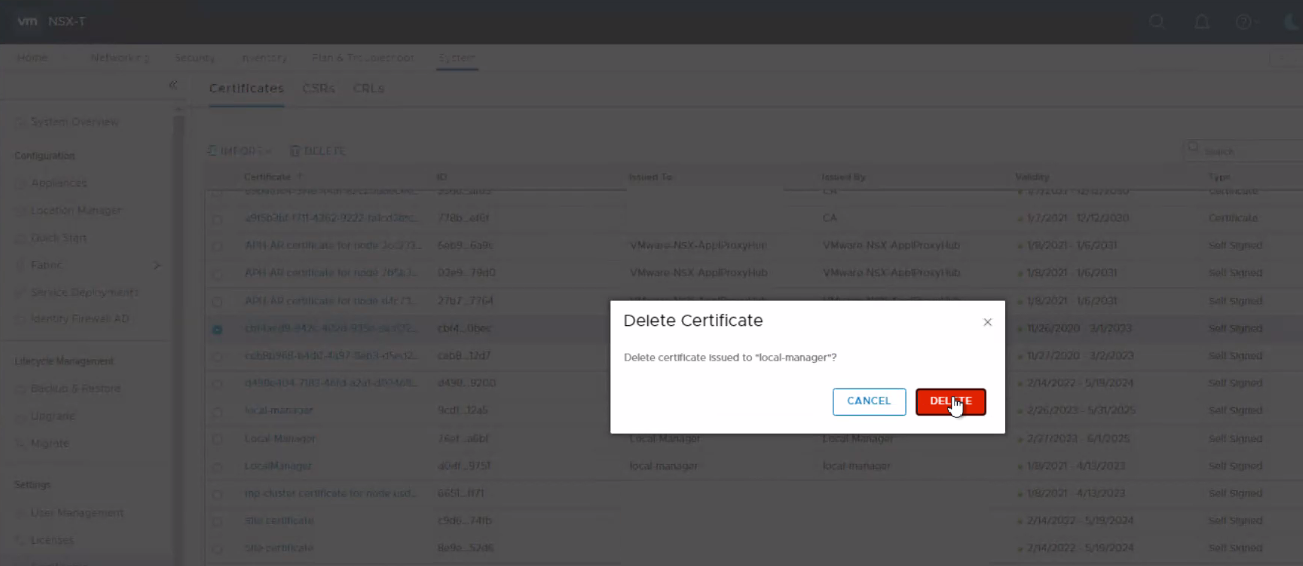Select radio for local-manager ID 9cd1...12a5
1303x566 pixels.
217,411
